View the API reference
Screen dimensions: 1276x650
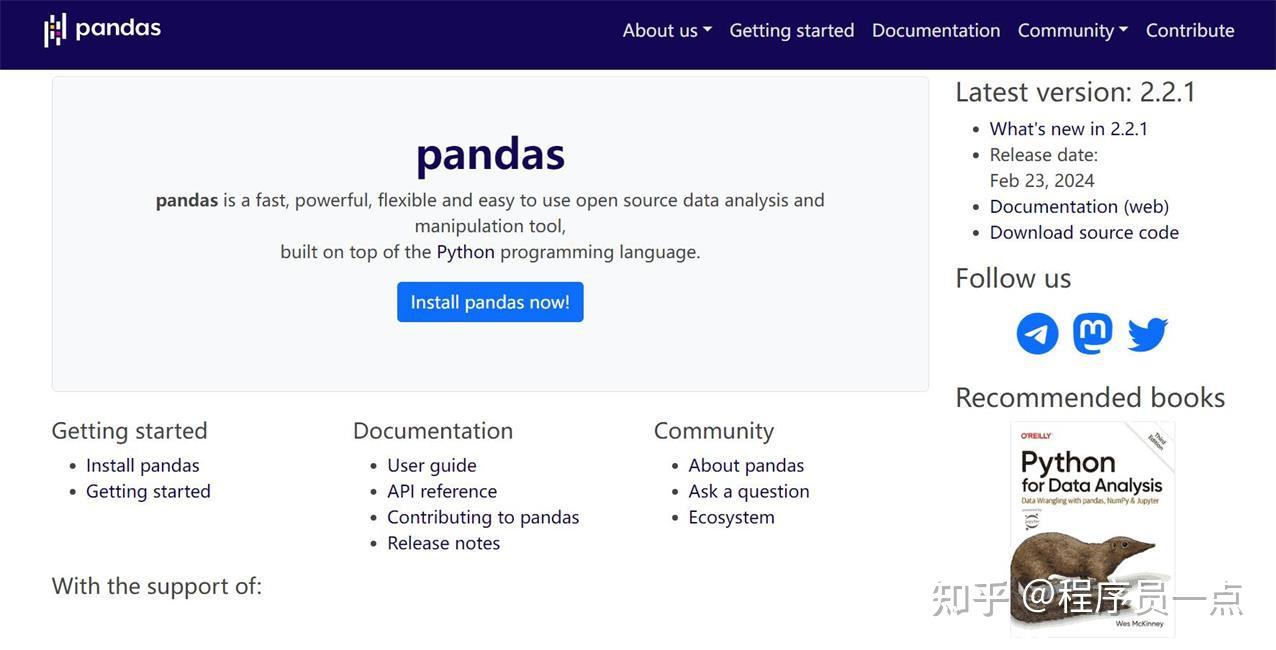[442, 491]
